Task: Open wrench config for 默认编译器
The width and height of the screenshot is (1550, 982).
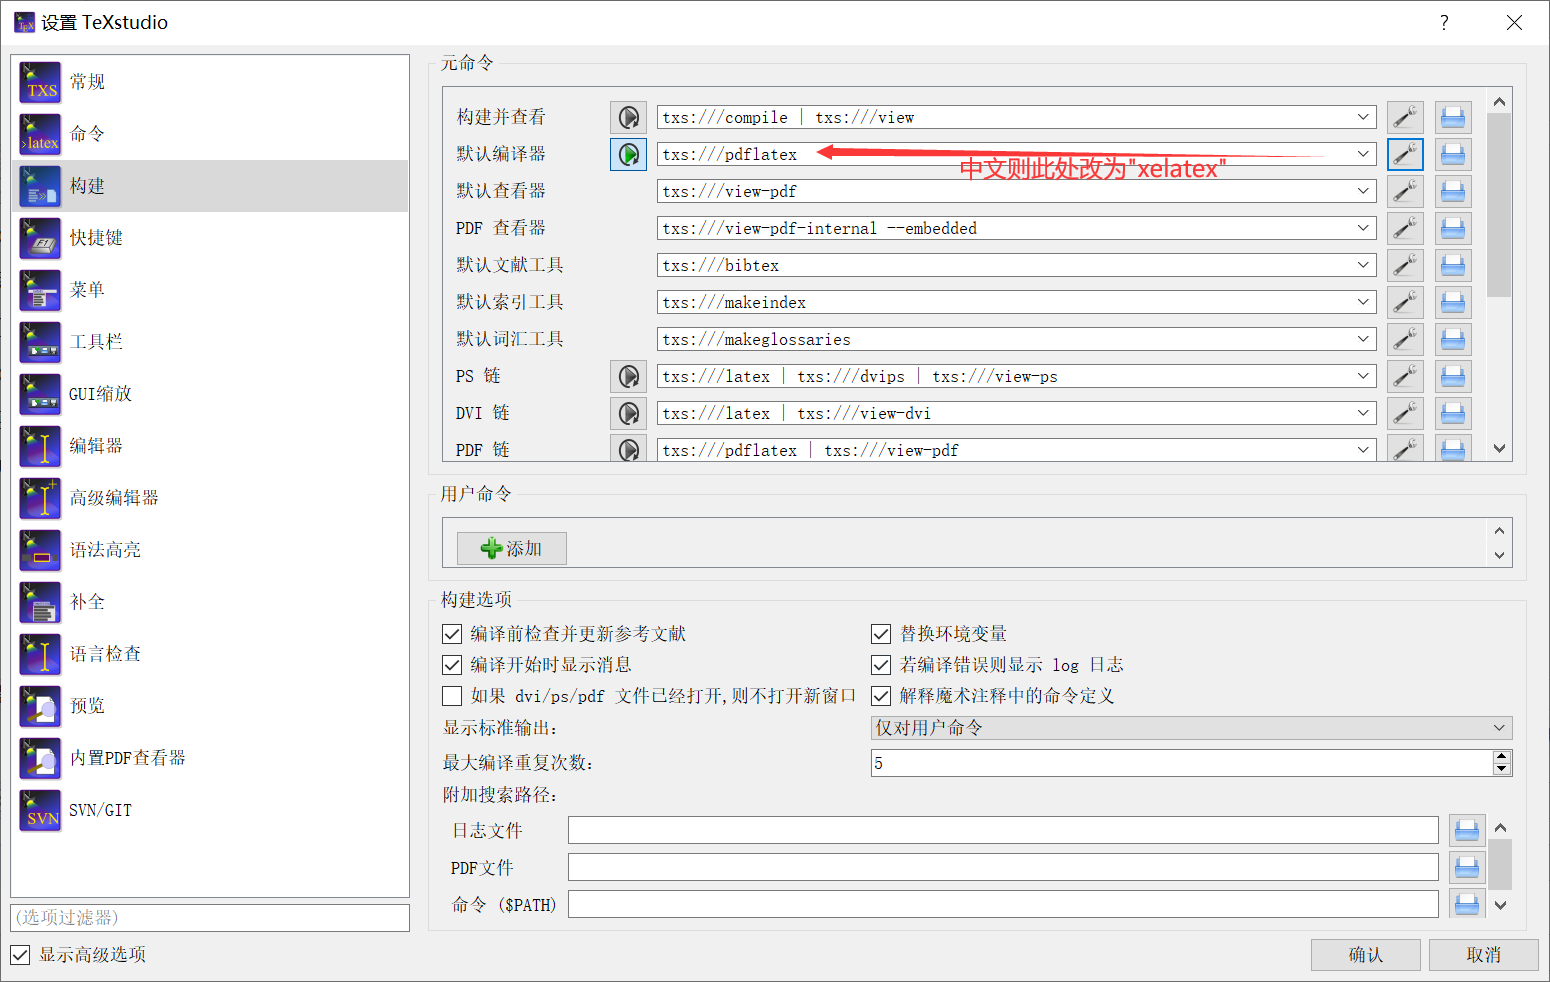Action: (x=1405, y=154)
